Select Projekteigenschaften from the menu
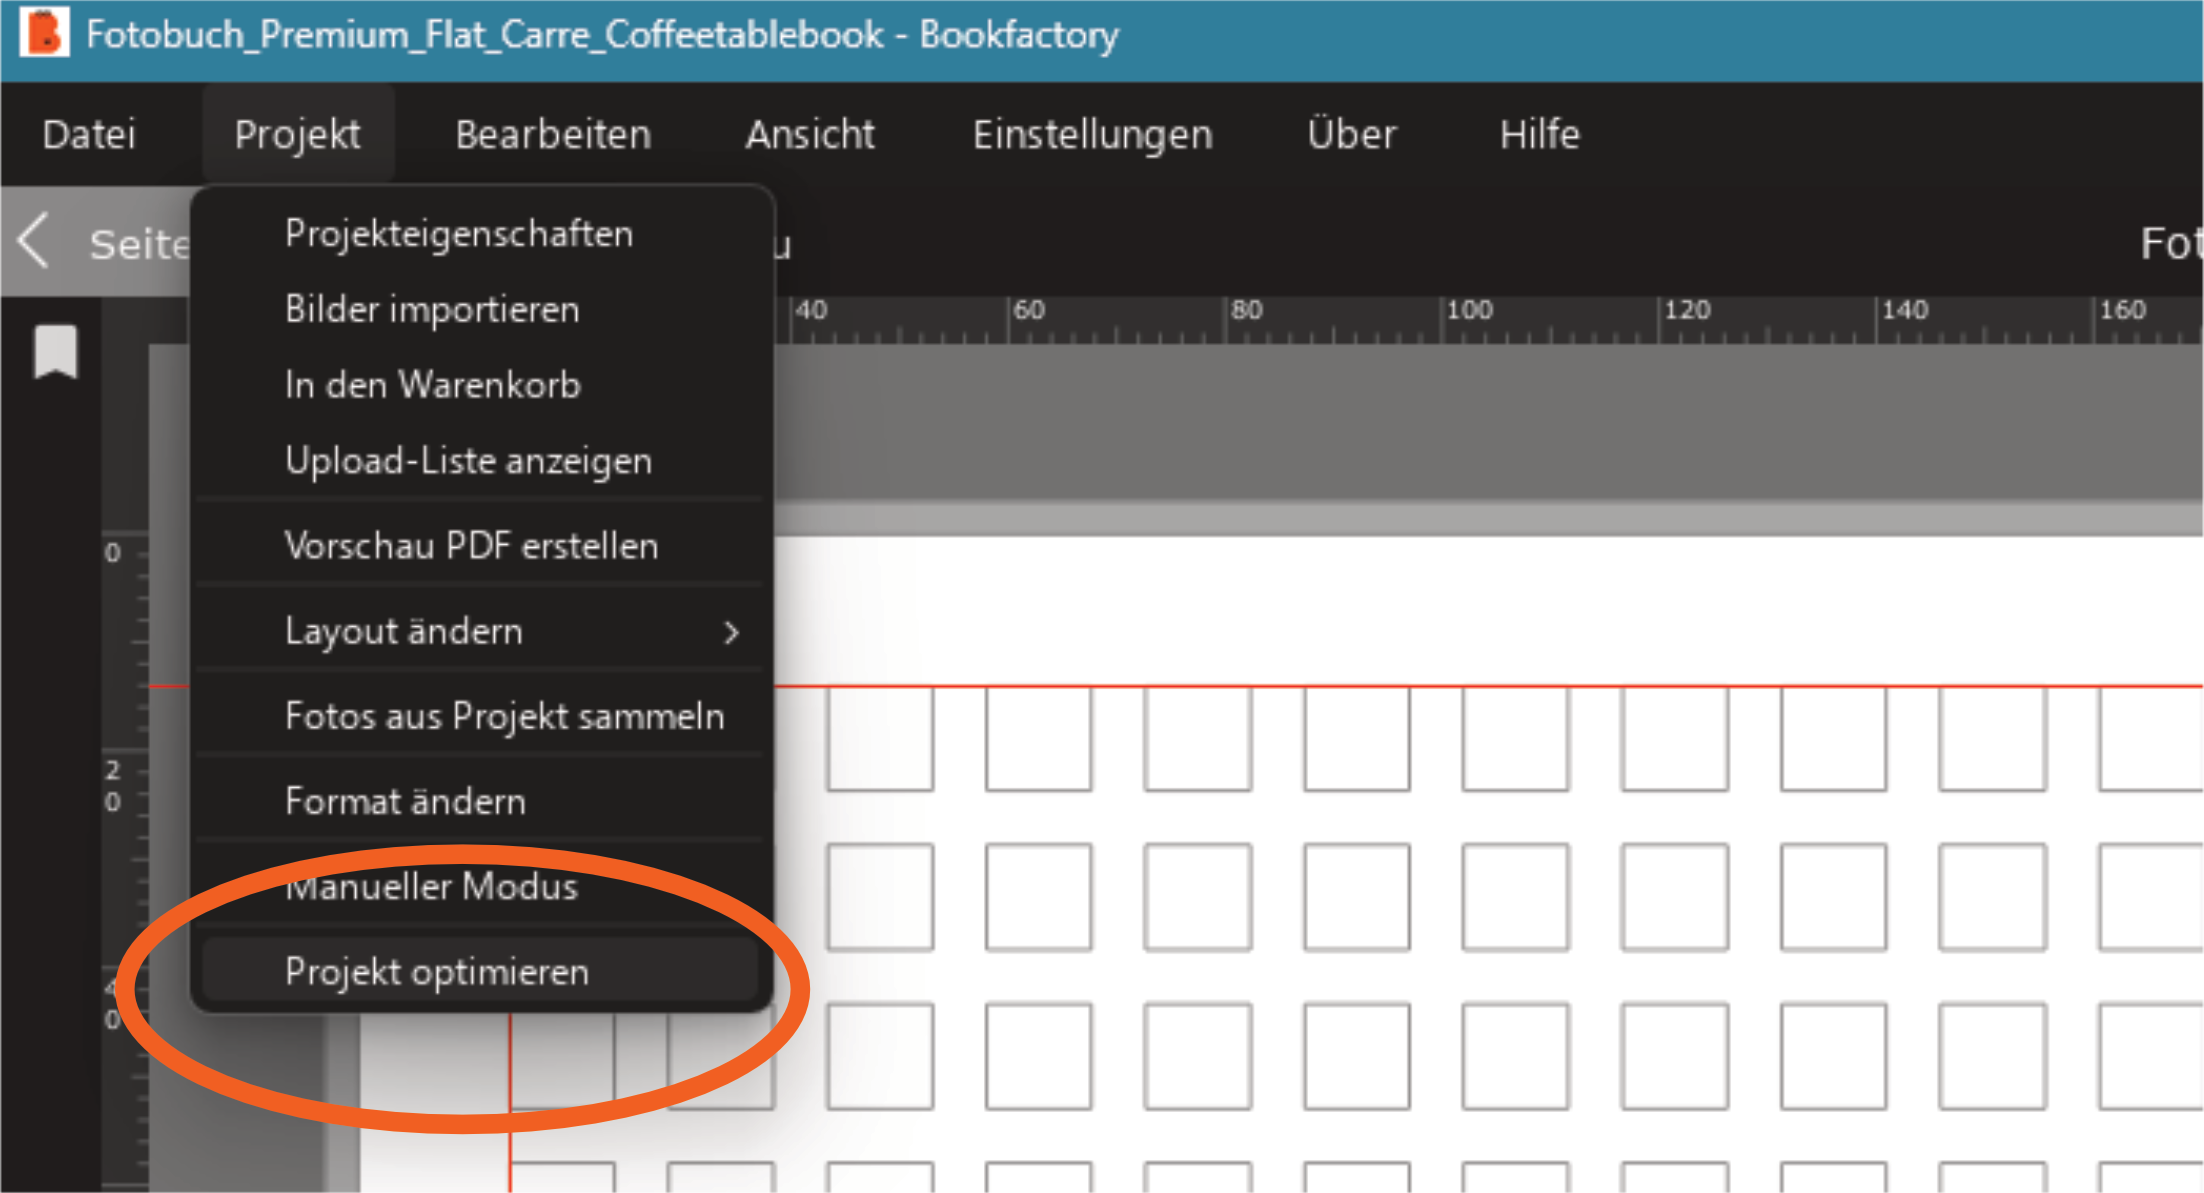This screenshot has height=1193, width=2204. tap(480, 234)
